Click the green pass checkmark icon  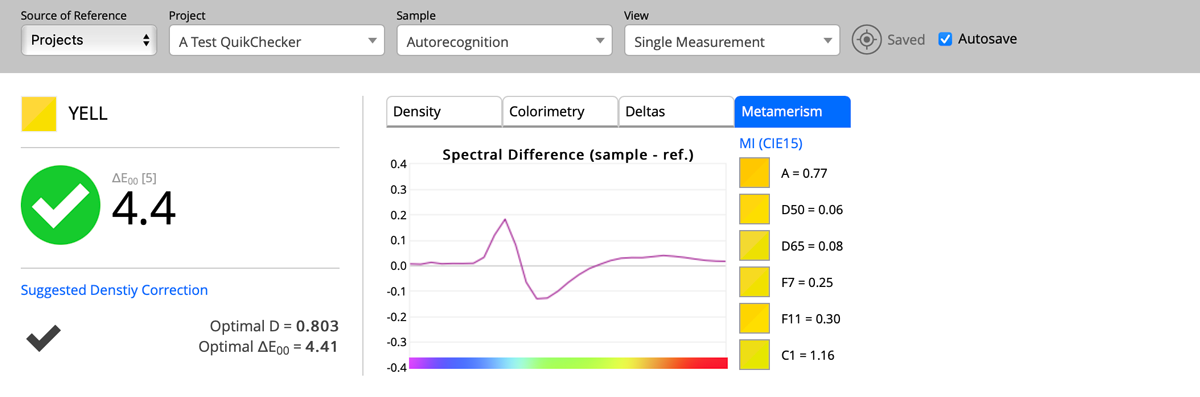pyautogui.click(x=60, y=205)
